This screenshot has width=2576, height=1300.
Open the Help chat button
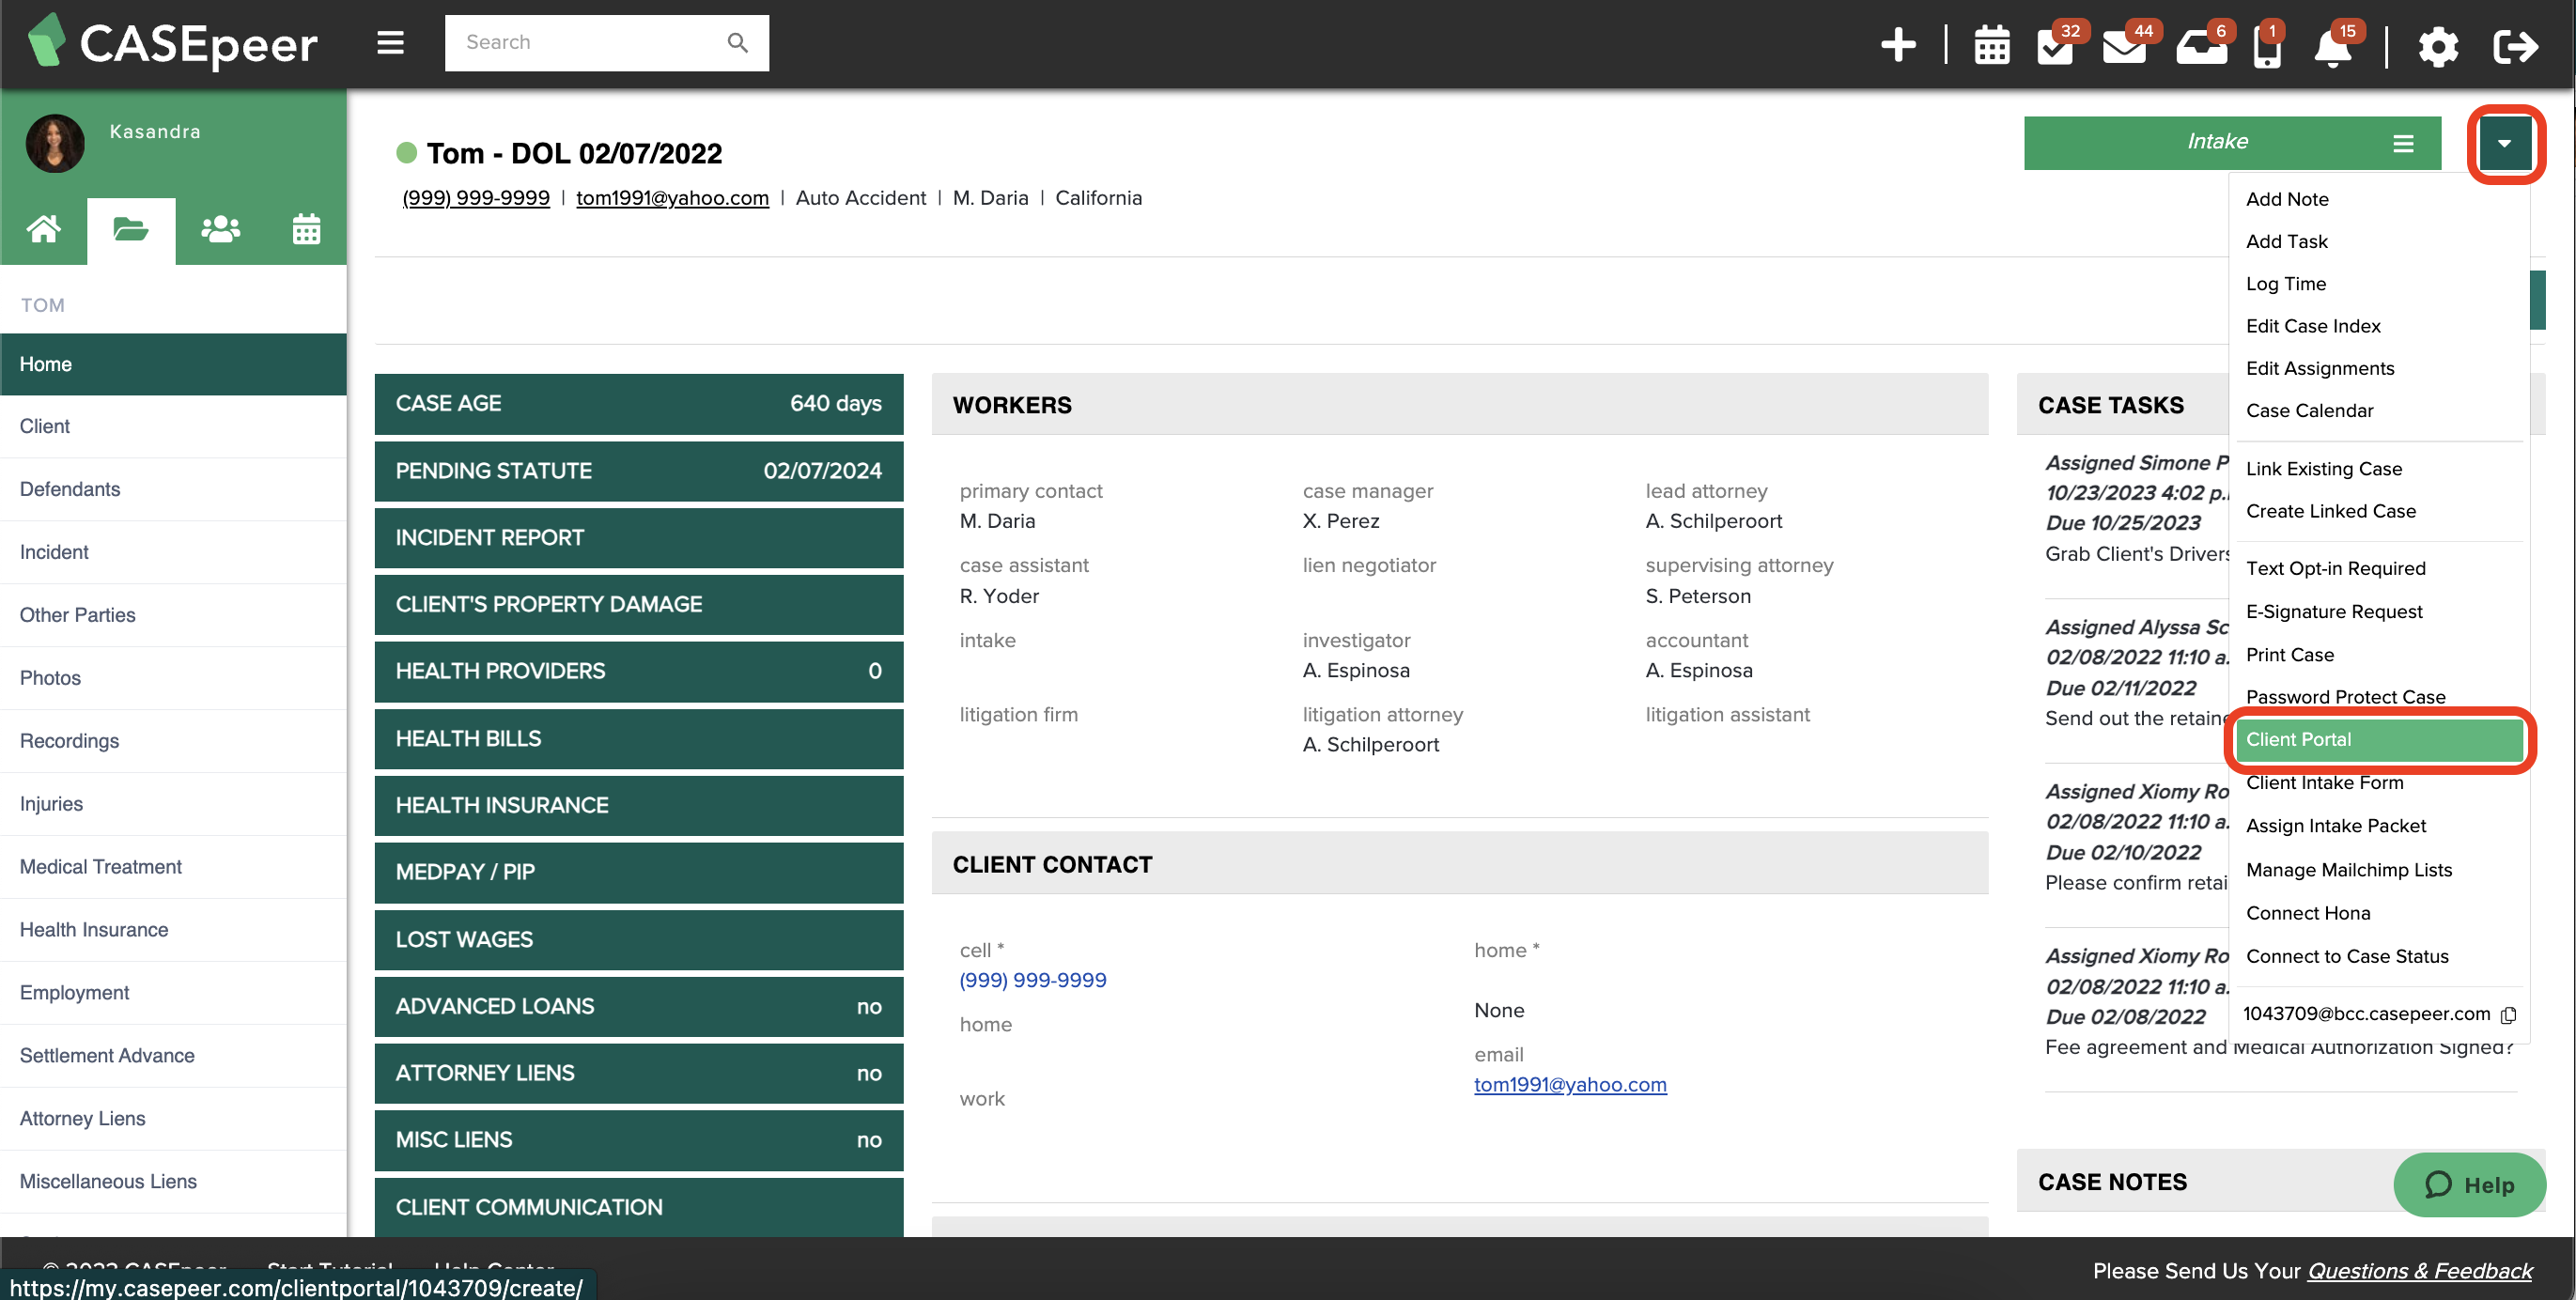click(2468, 1185)
